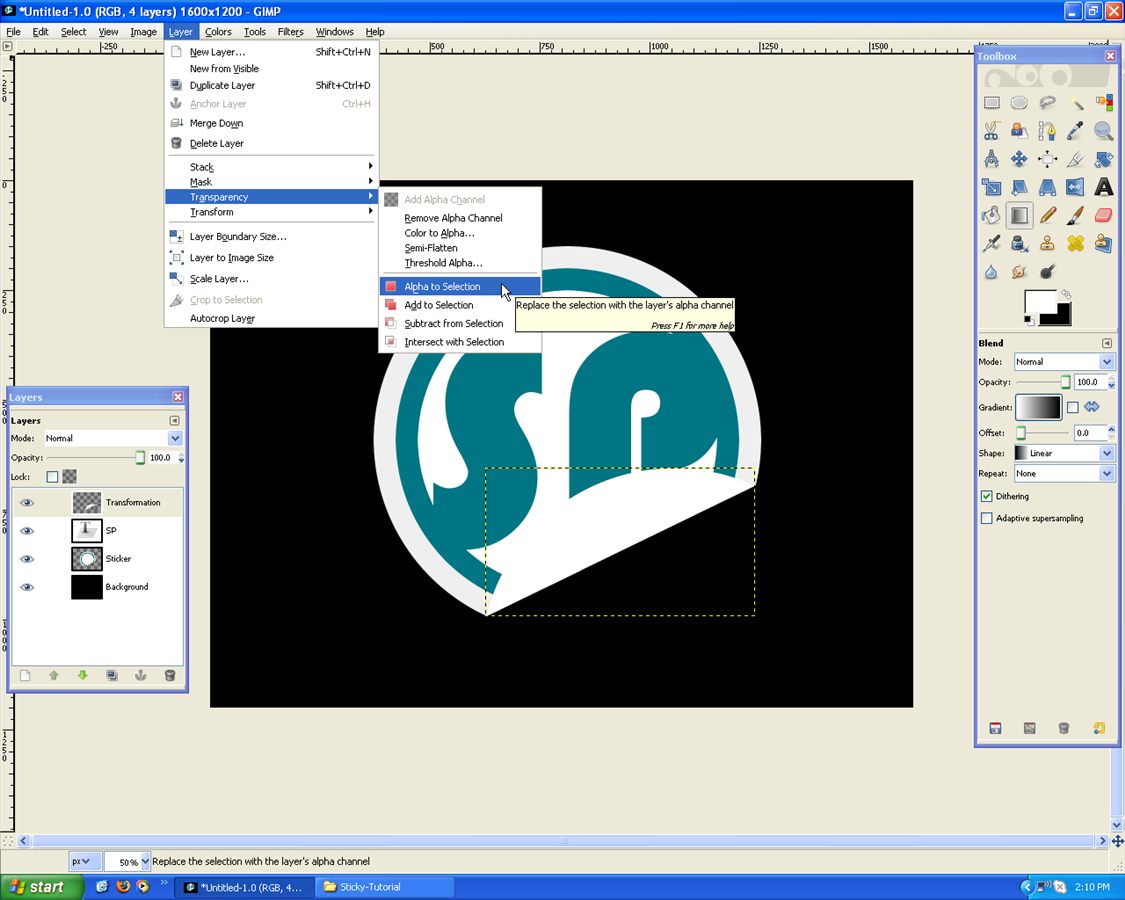Select the Rectangle Select tool
The image size is (1125, 900).
pos(992,103)
